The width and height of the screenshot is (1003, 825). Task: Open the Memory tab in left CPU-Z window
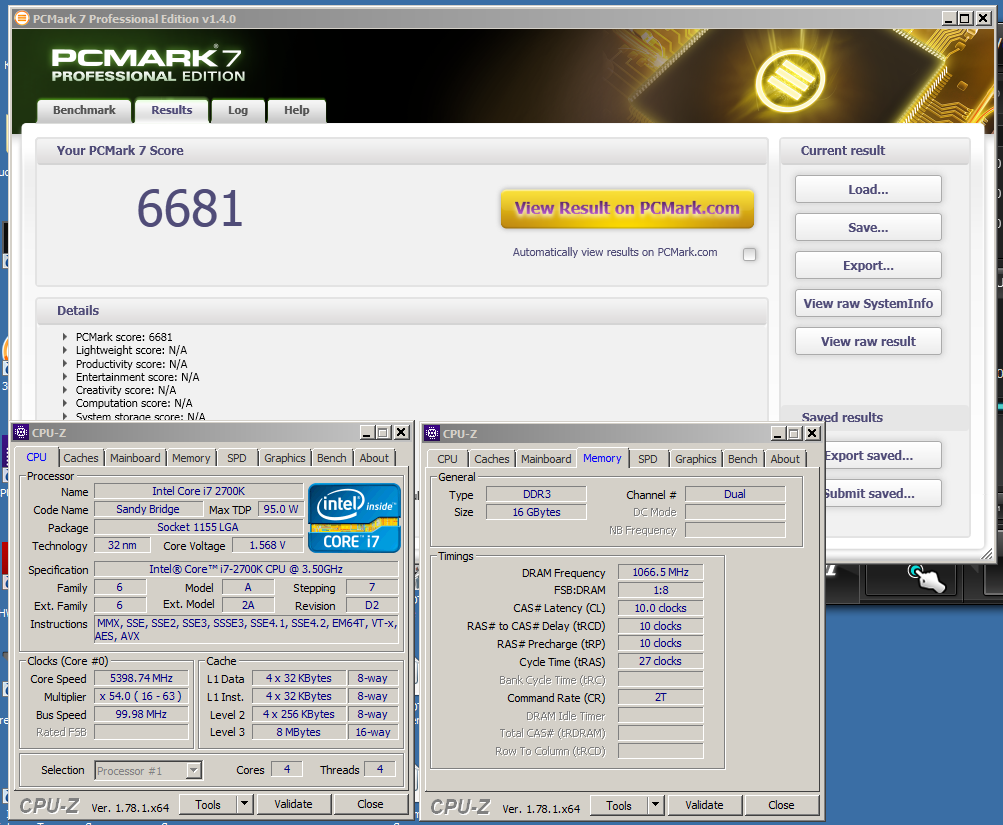coord(191,458)
